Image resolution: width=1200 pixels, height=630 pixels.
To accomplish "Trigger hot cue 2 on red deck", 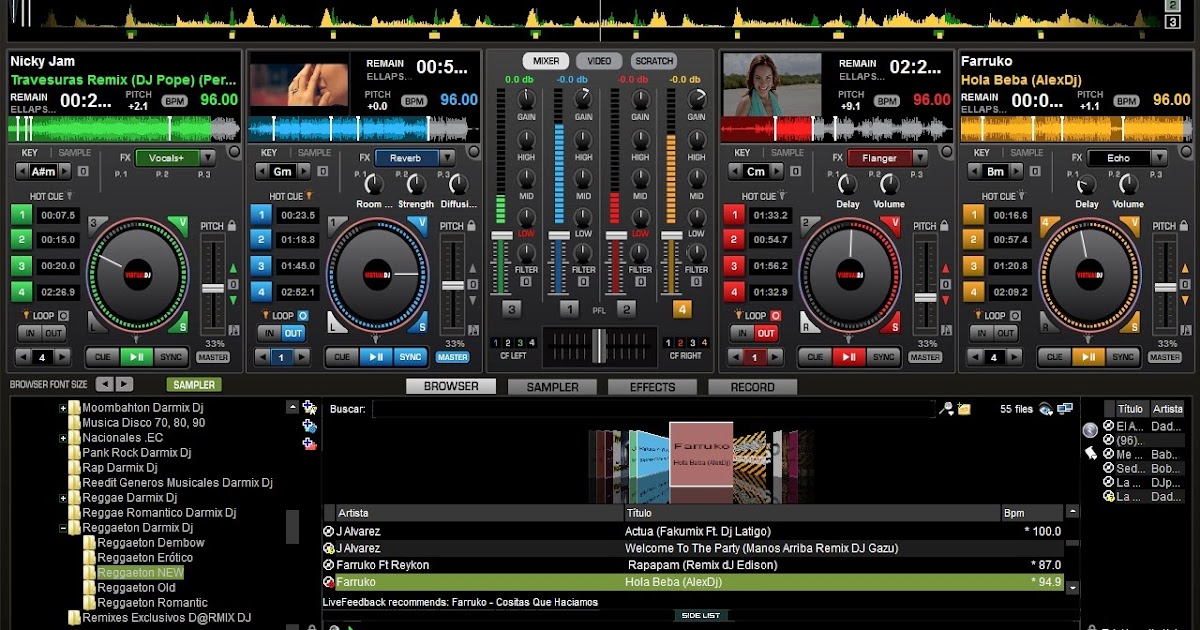I will pyautogui.click(x=733, y=240).
